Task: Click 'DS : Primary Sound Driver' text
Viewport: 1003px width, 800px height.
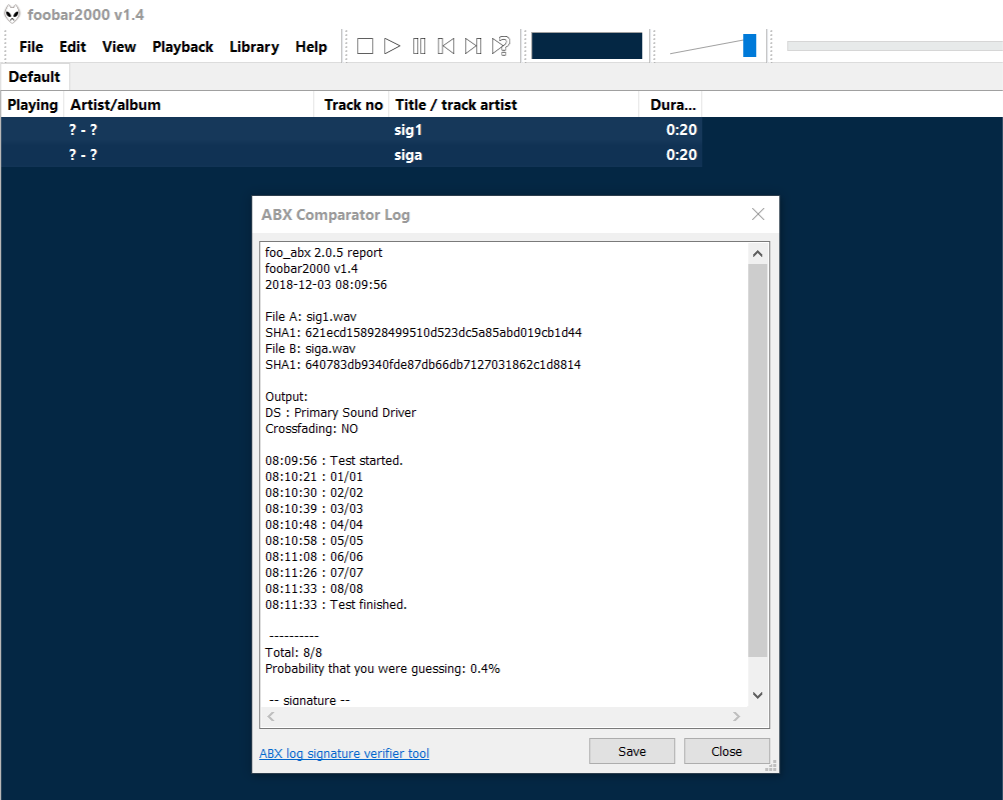Action: click(340, 412)
